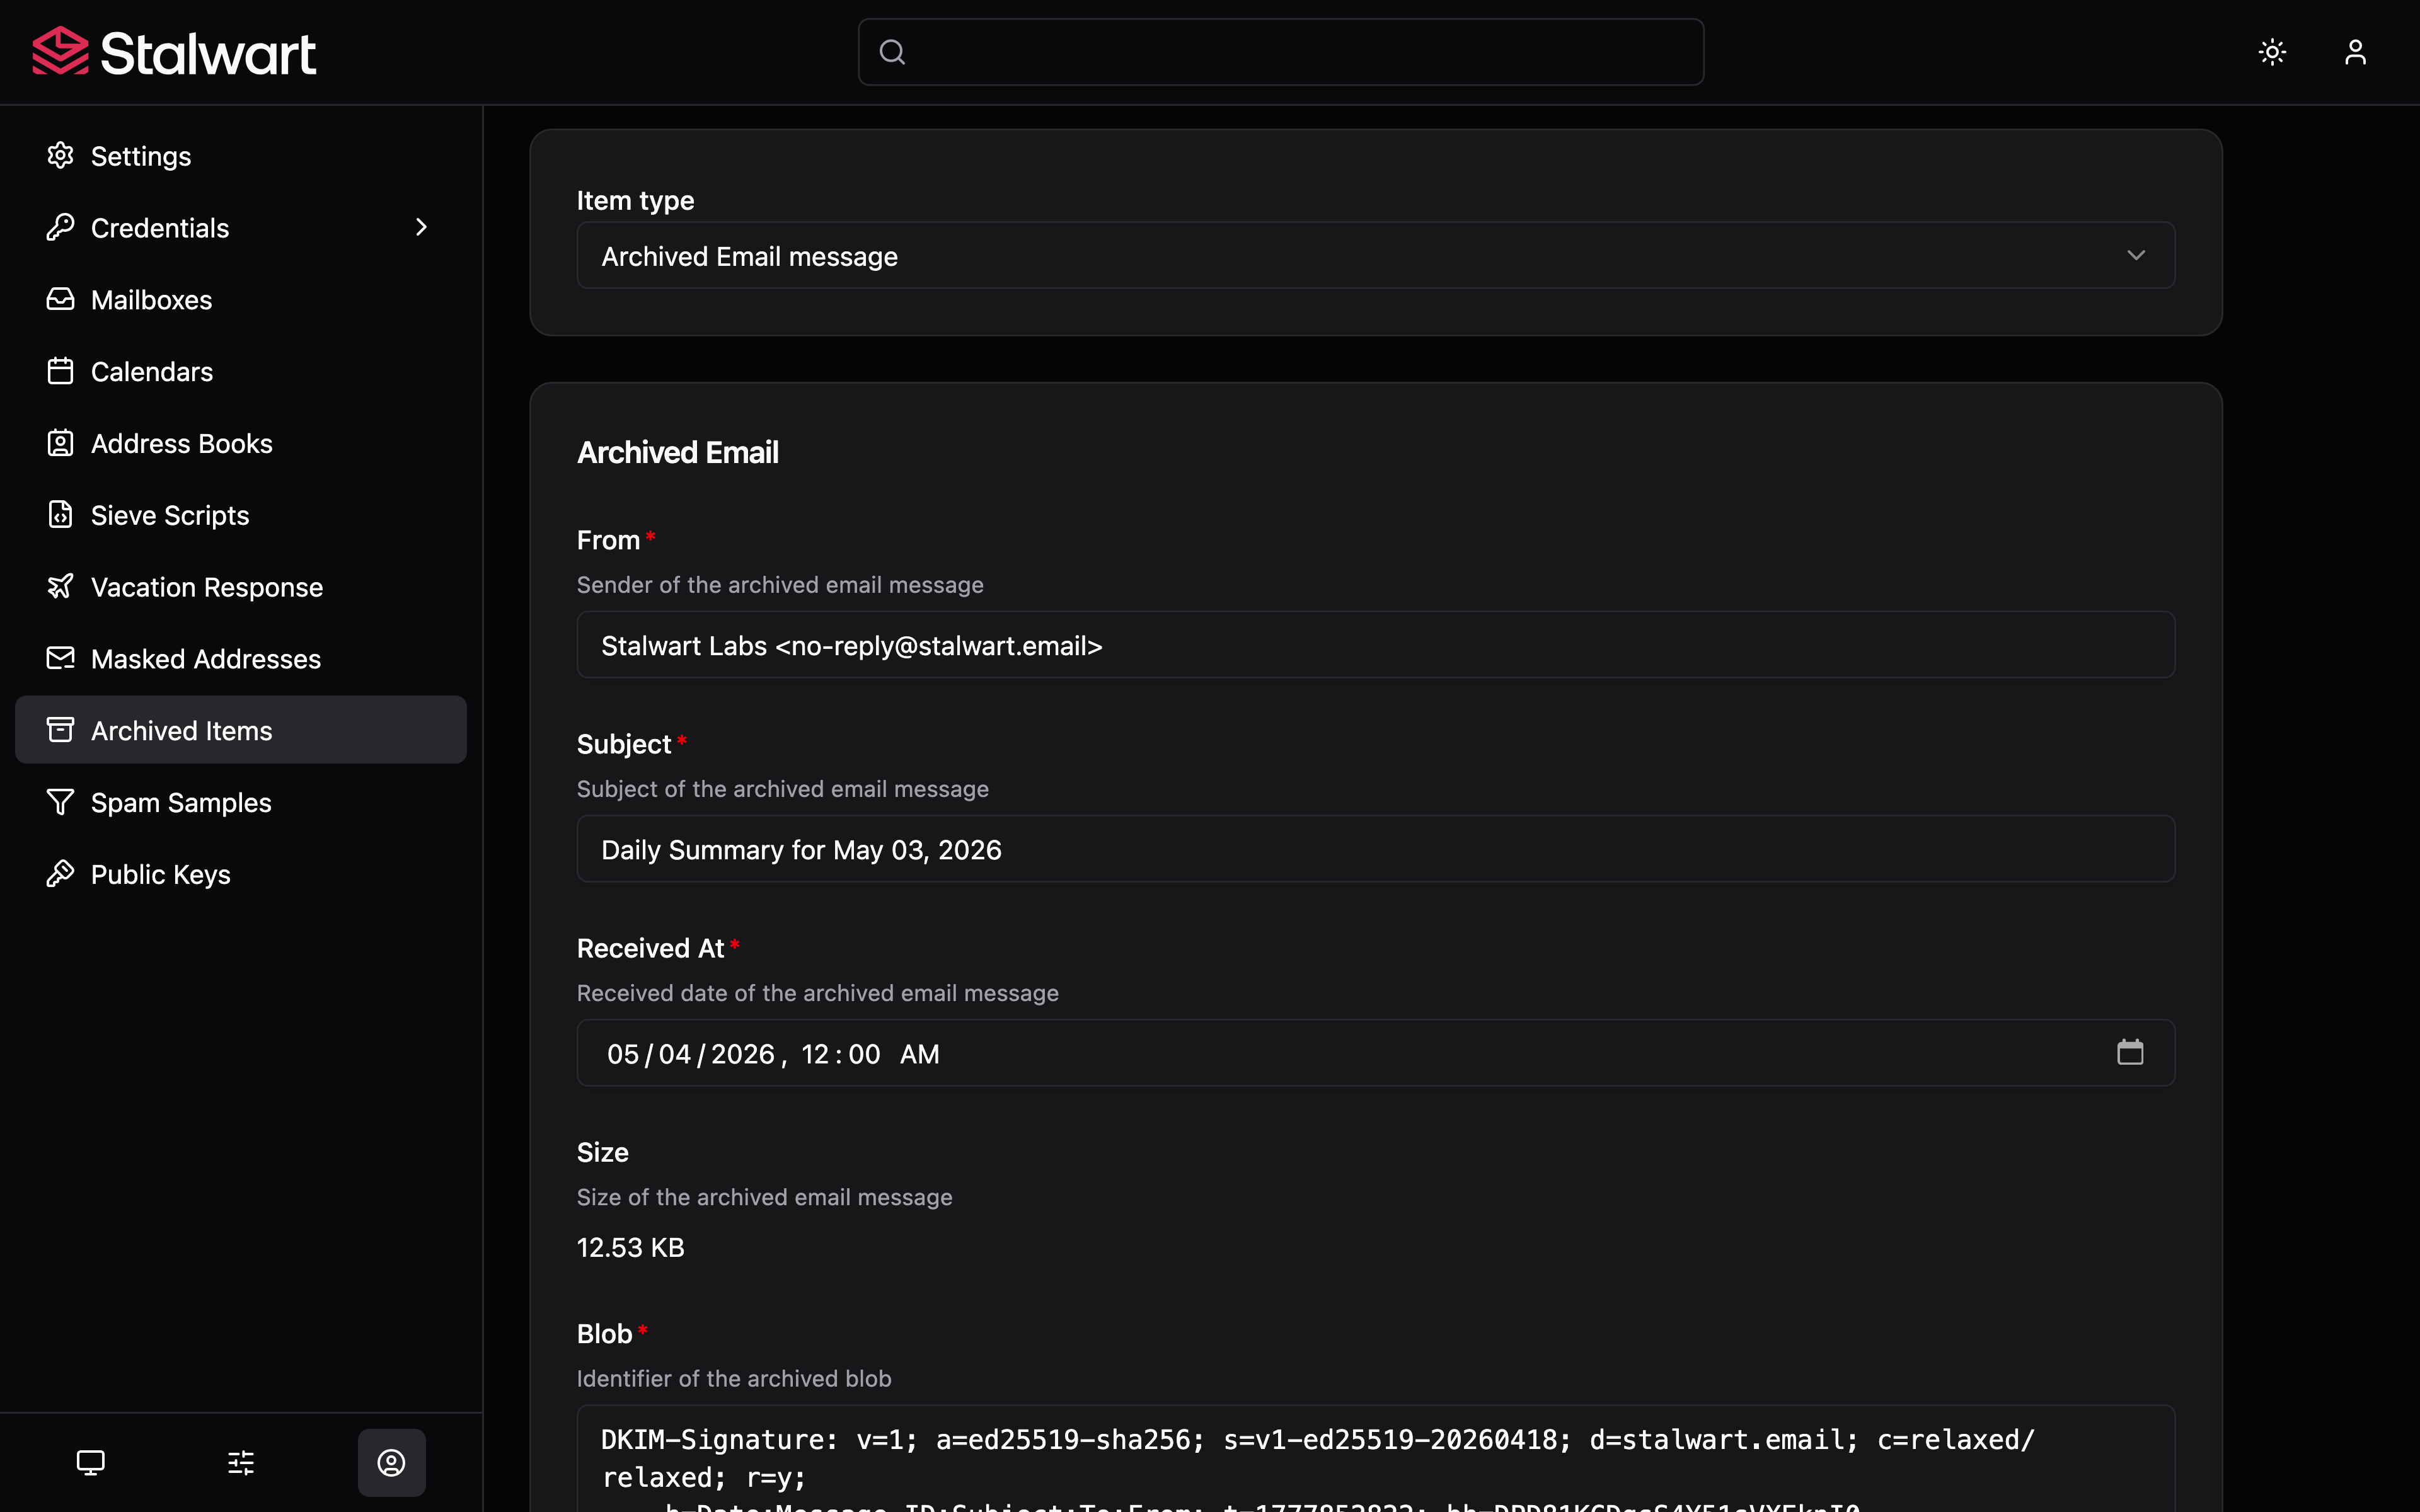Click the Blob DKIM-Signature text area
This screenshot has height=1512, width=2420.
(x=1375, y=1459)
